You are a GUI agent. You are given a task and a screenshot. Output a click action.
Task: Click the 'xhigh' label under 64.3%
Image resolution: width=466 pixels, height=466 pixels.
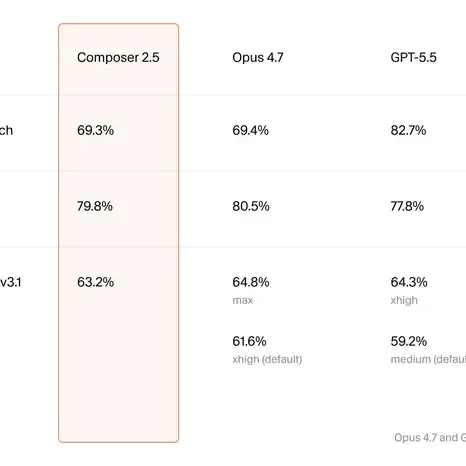point(404,300)
